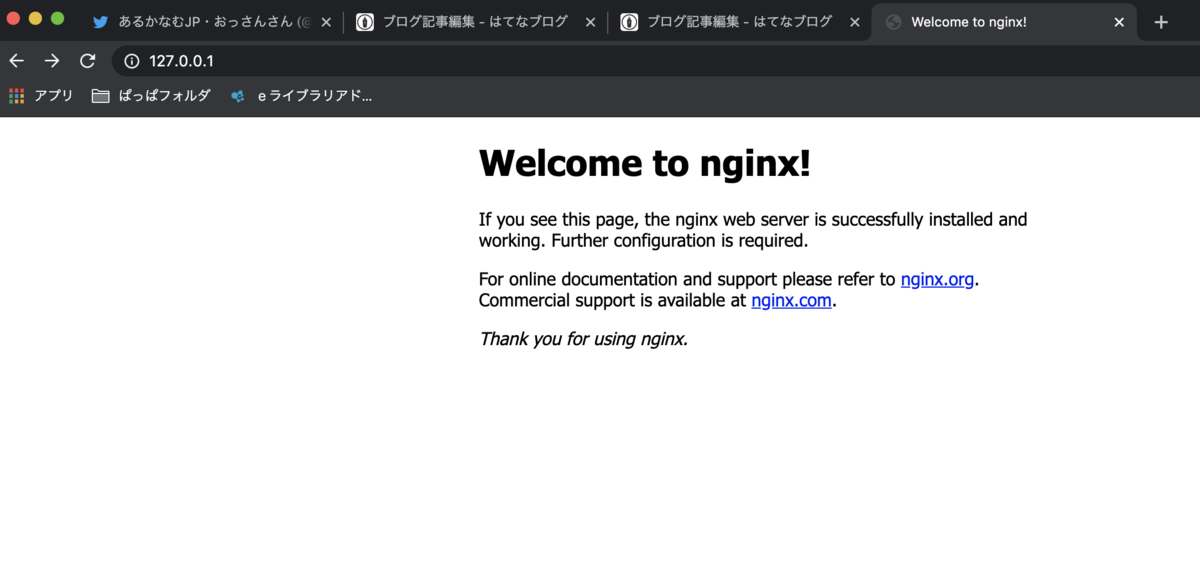Viewport: 1200px width, 583px height.
Task: Click the red window close button
Action: click(13, 18)
